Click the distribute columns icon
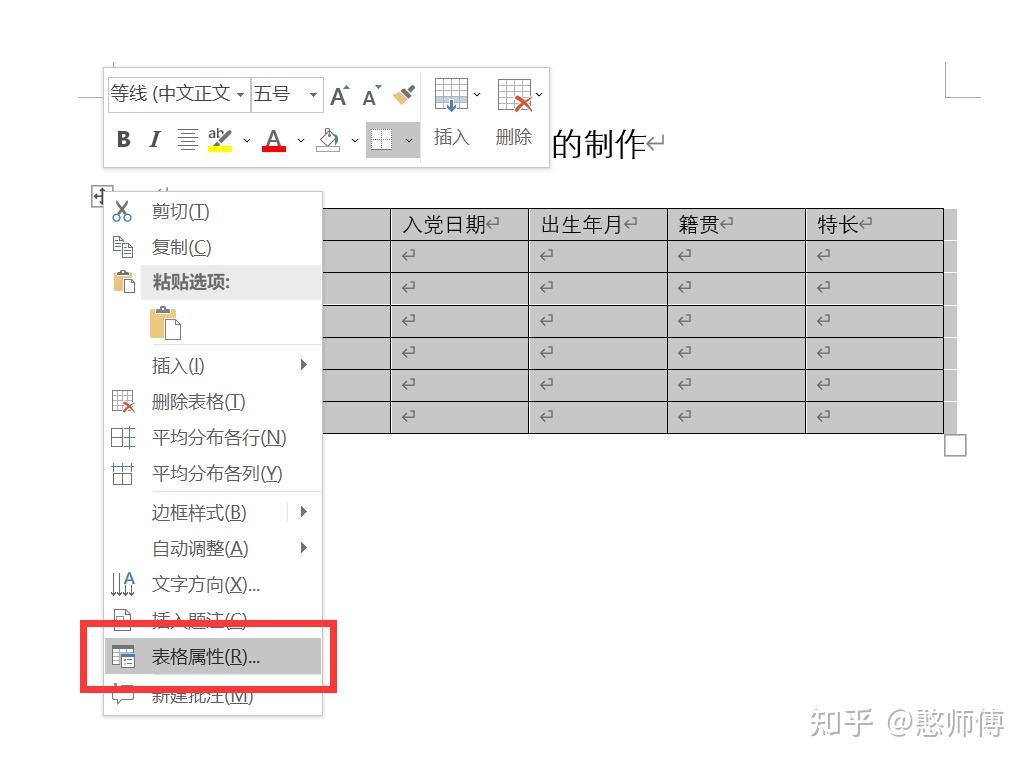The image size is (1030, 766). click(x=123, y=473)
